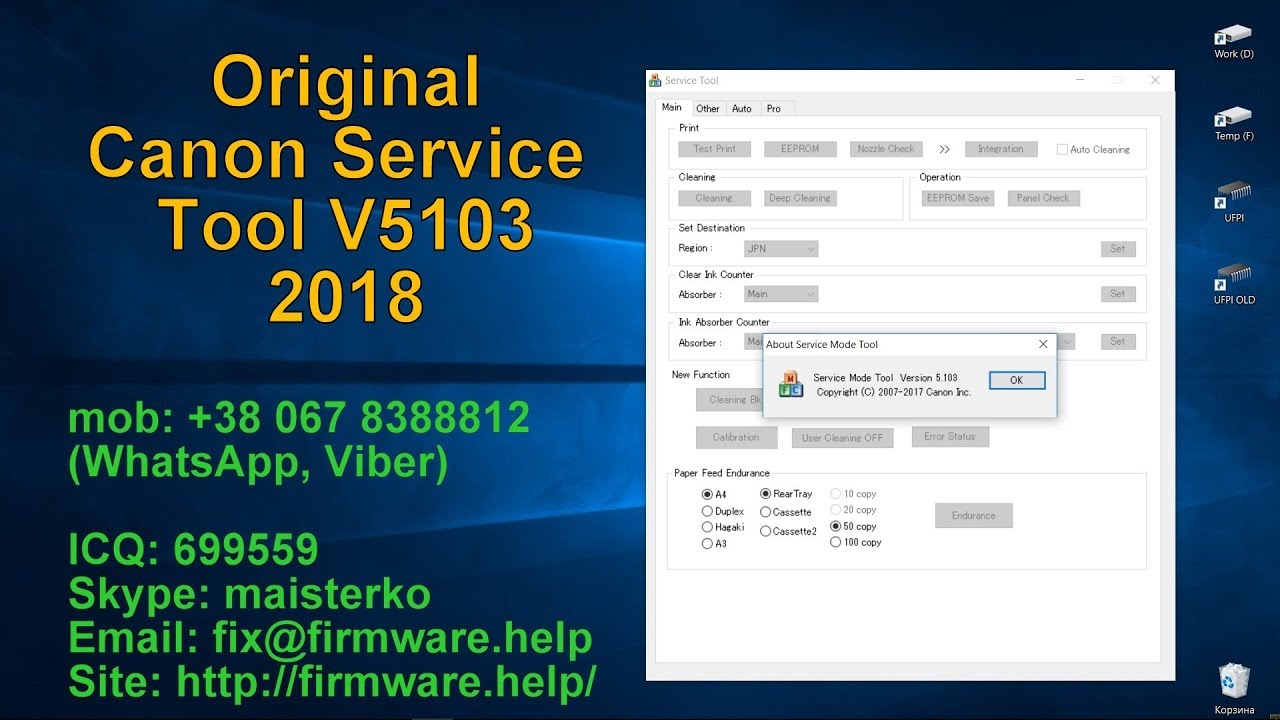Image resolution: width=1280 pixels, height=720 pixels.
Task: Run the Panel Check operation
Action: point(1043,198)
